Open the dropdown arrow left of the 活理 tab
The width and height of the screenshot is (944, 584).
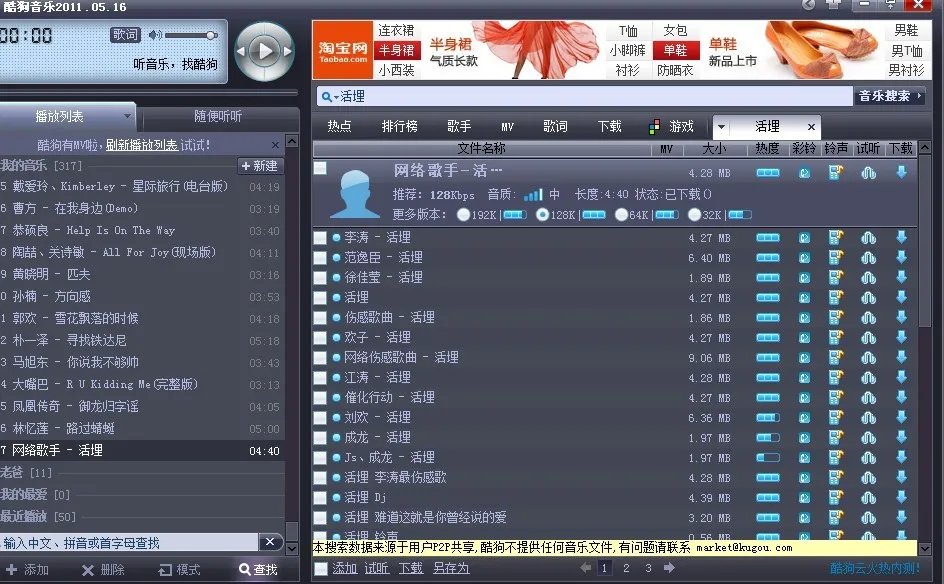tap(722, 126)
